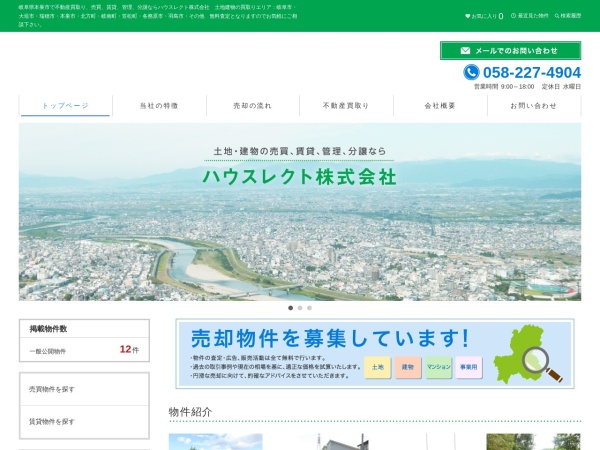Image resolution: width=600 pixels, height=450 pixels.
Task: Select first carousel dot indicator
Action: tap(290, 308)
